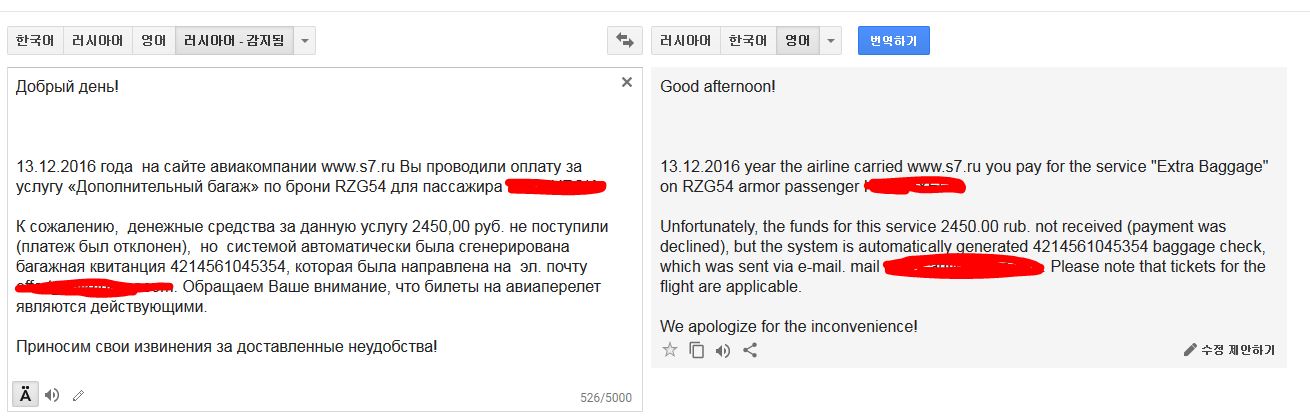Choose 한국어 as the source language
1310x416 pixels.
[x=35, y=41]
